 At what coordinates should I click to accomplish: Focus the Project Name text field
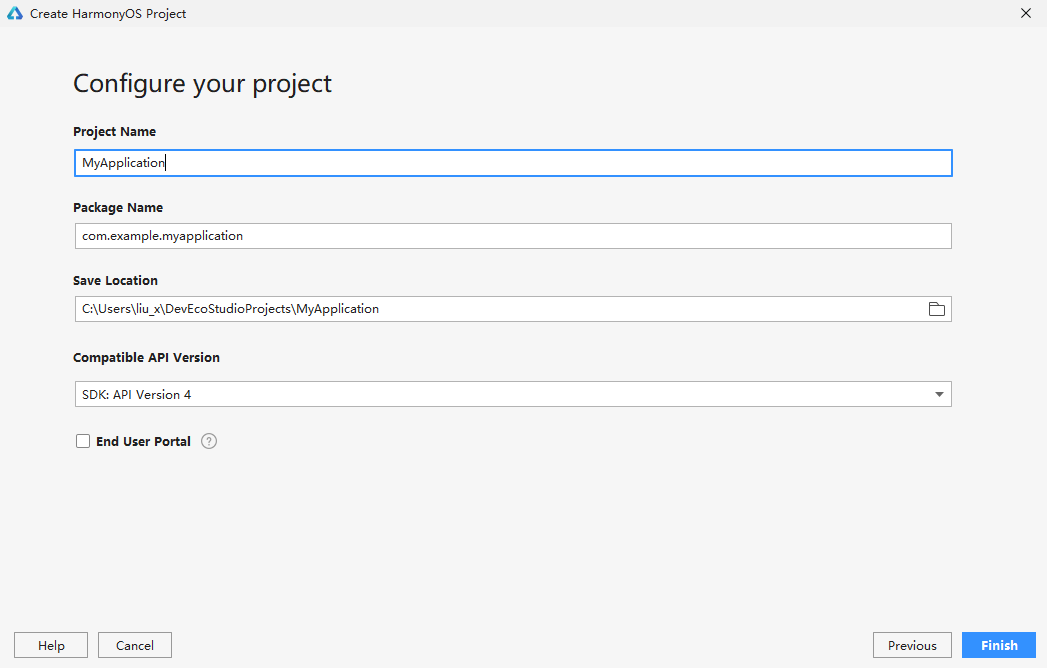(512, 163)
